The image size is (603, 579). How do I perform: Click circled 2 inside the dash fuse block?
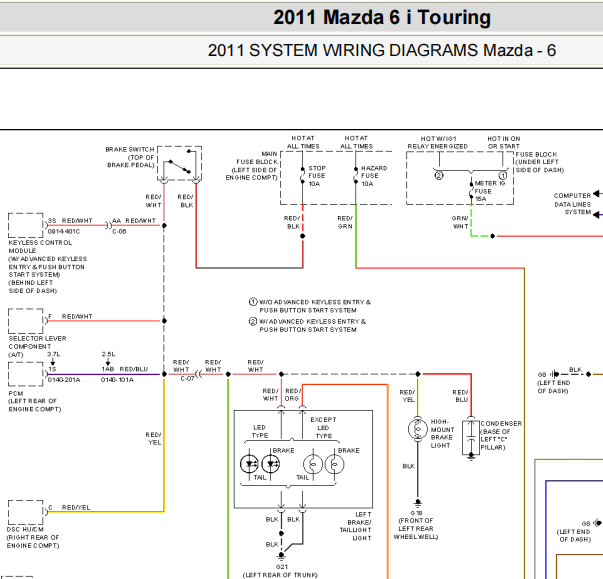coord(439,176)
